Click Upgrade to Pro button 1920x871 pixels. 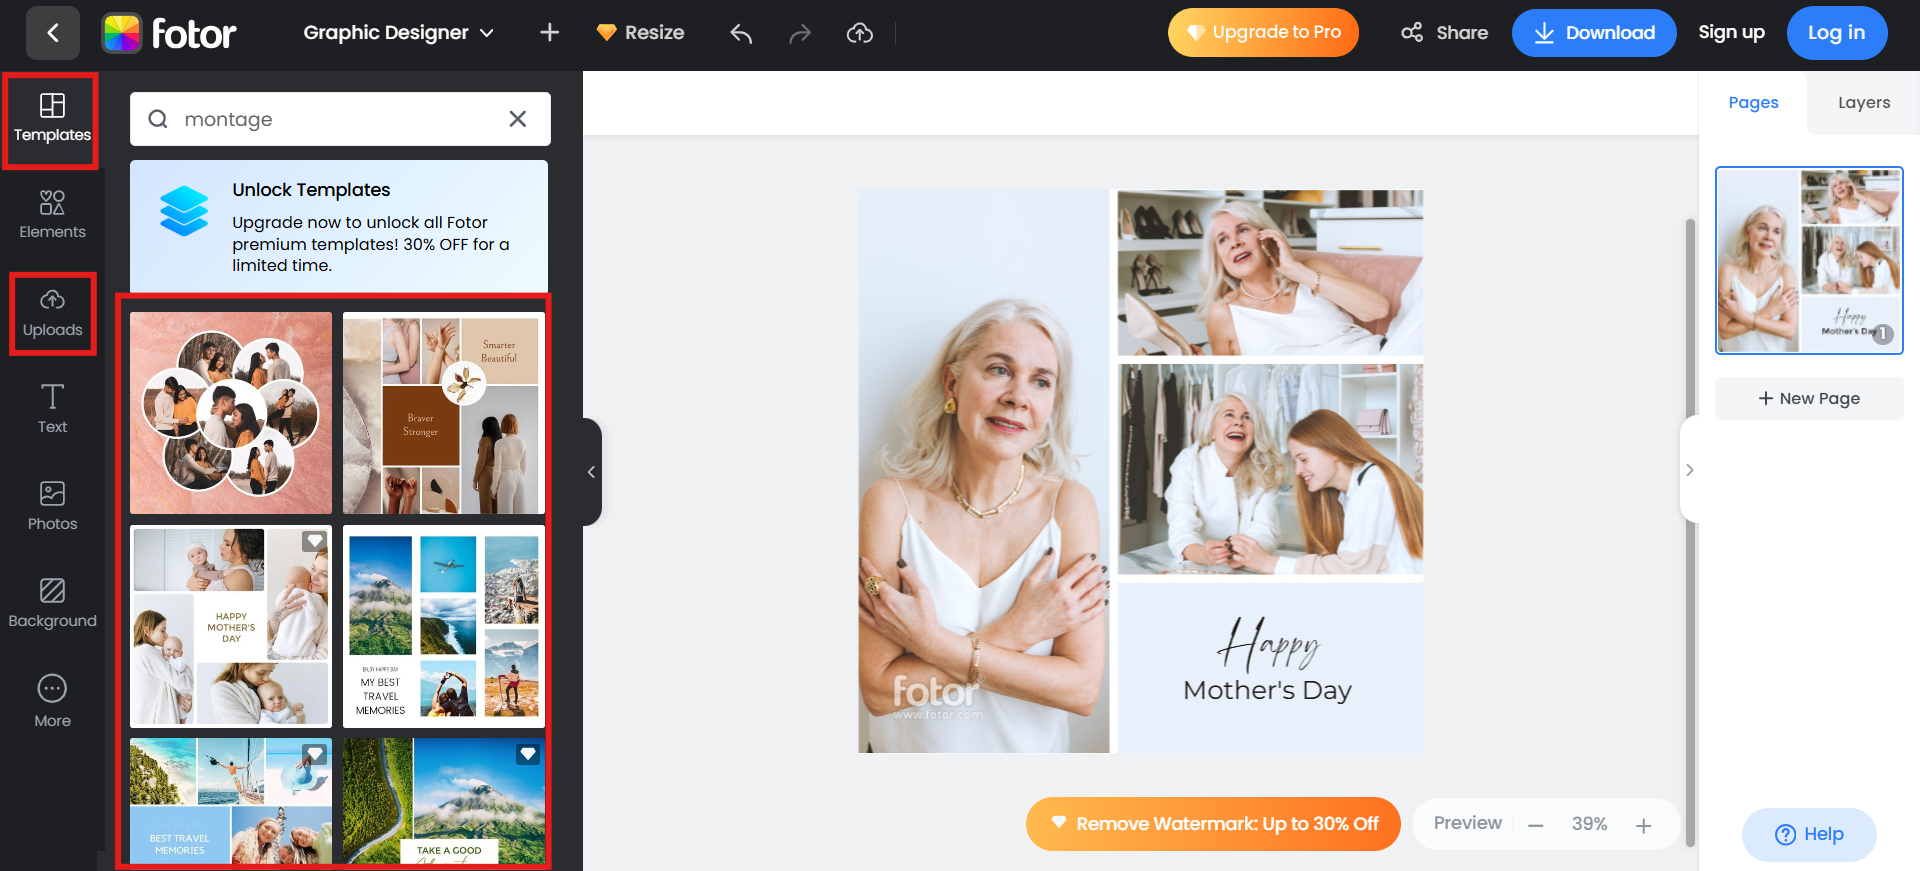coord(1263,33)
